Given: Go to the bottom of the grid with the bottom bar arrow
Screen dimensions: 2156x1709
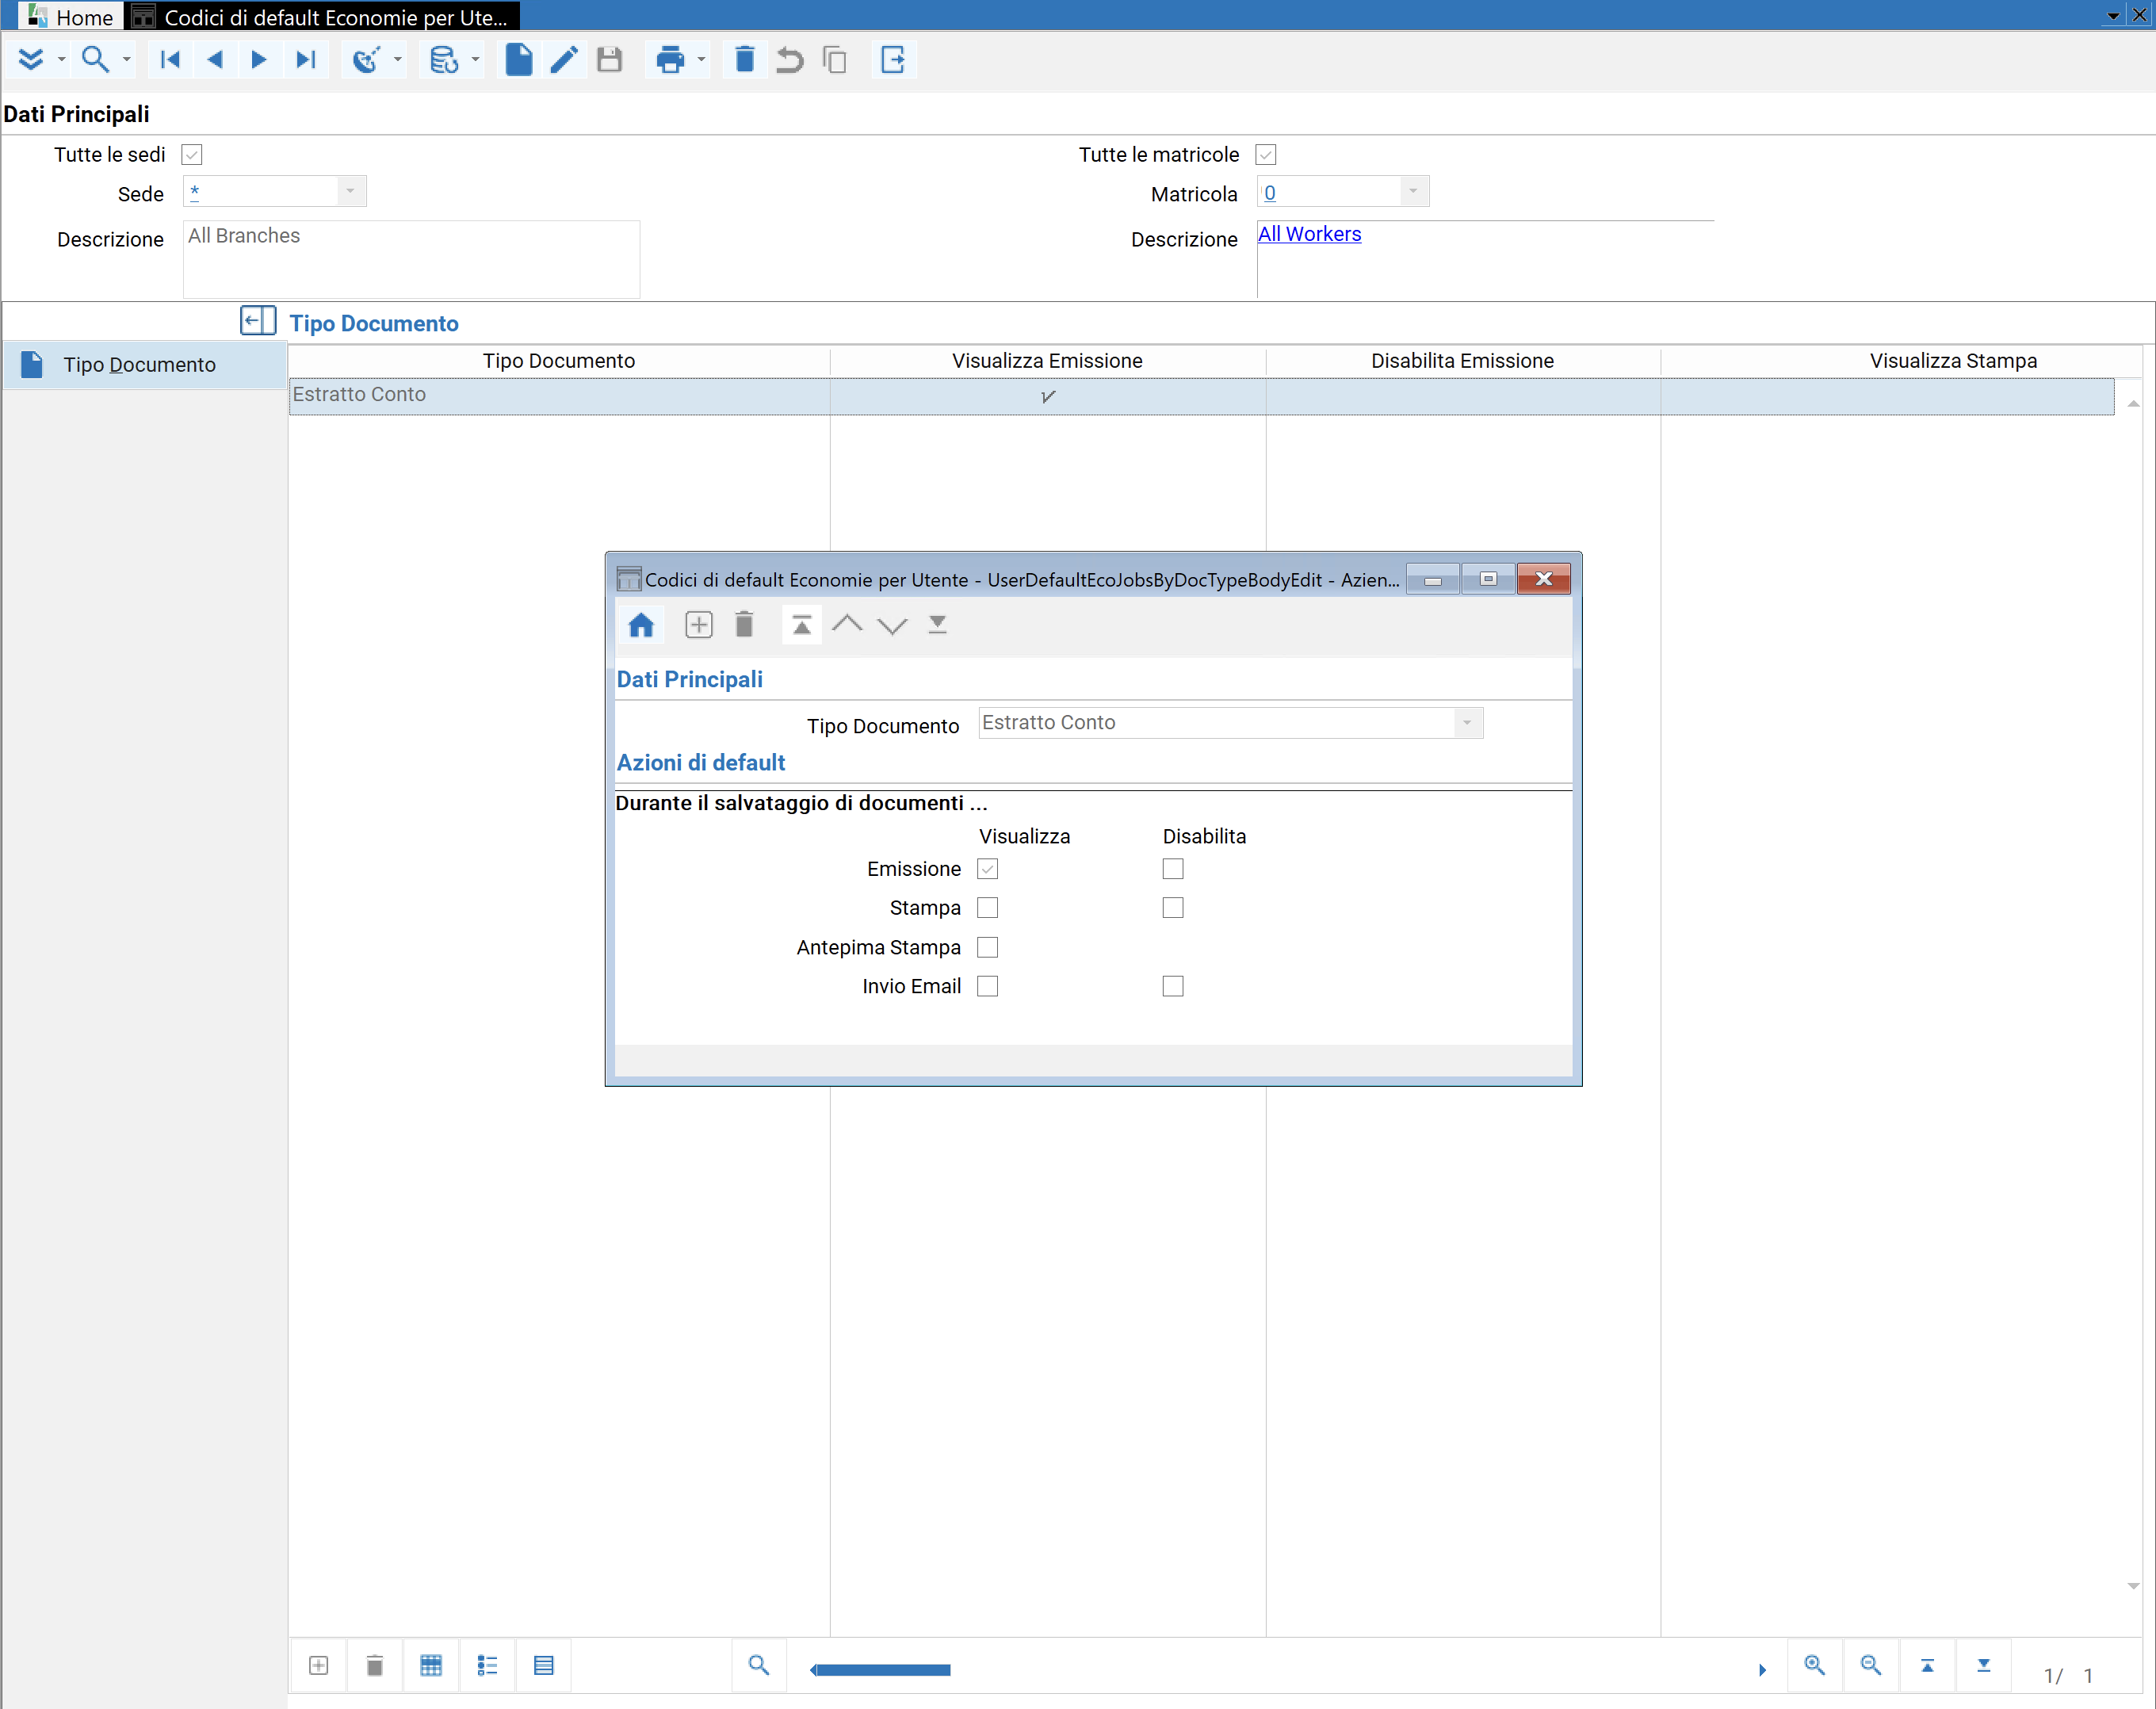Looking at the screenshot, I should [1984, 1665].
